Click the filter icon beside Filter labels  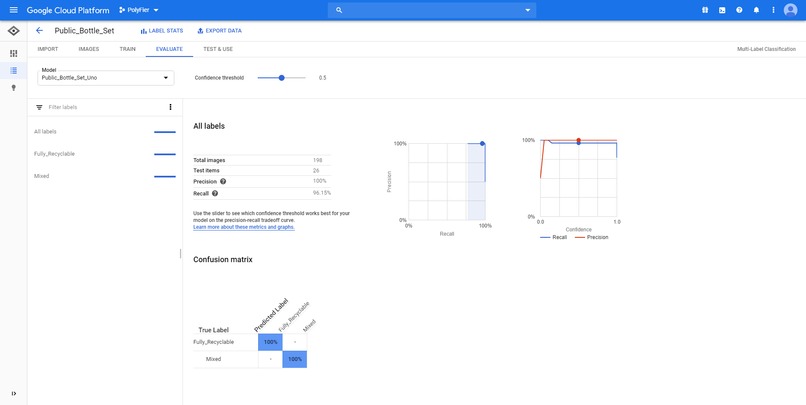[x=39, y=107]
